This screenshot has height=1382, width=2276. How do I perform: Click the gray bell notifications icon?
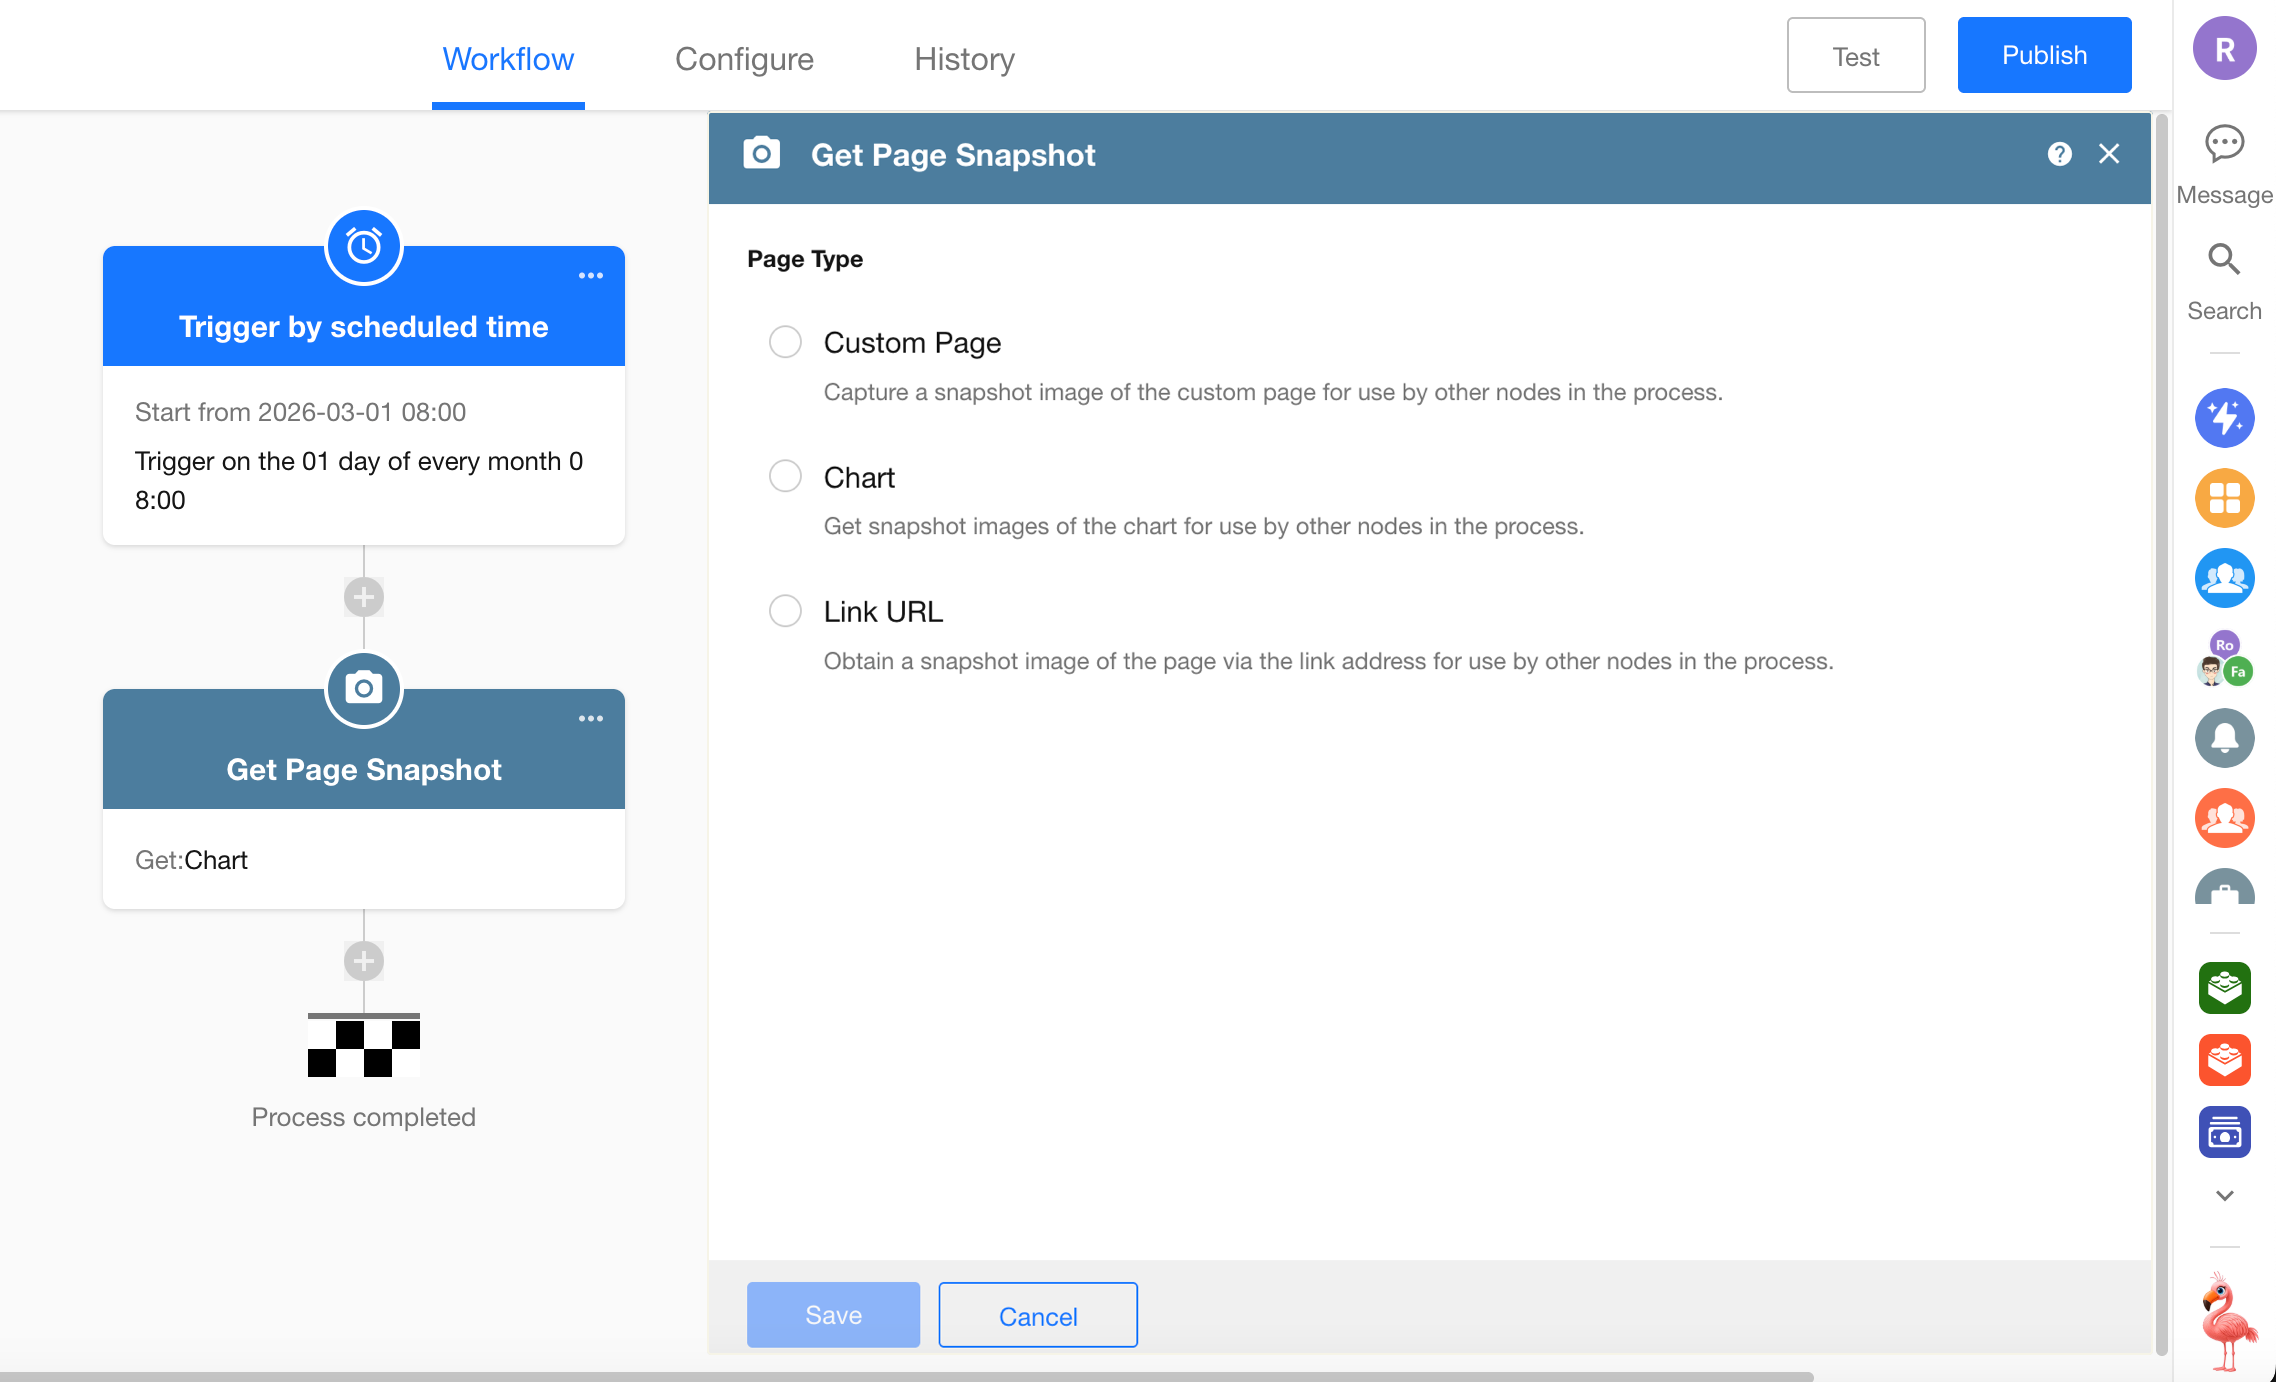[x=2224, y=738]
